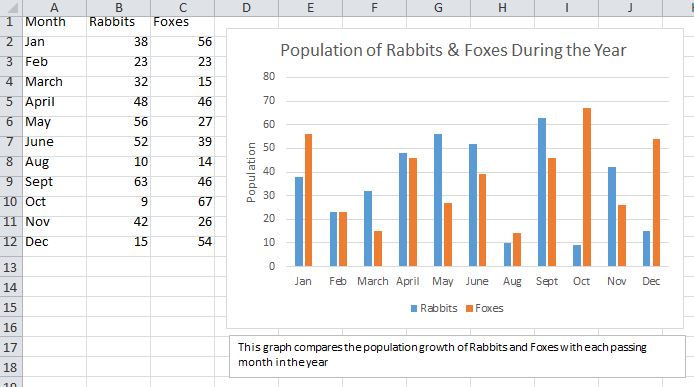694x387 pixels.
Task: Select the column B header
Action: click(x=119, y=8)
